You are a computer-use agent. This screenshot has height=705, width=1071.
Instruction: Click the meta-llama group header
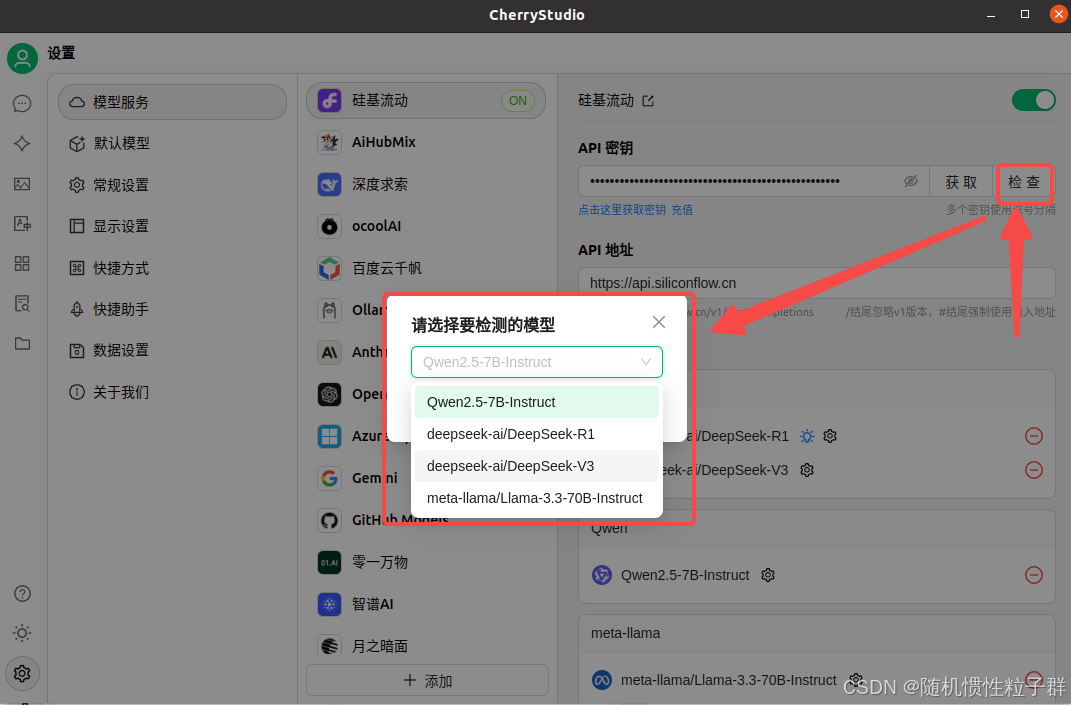(x=816, y=633)
